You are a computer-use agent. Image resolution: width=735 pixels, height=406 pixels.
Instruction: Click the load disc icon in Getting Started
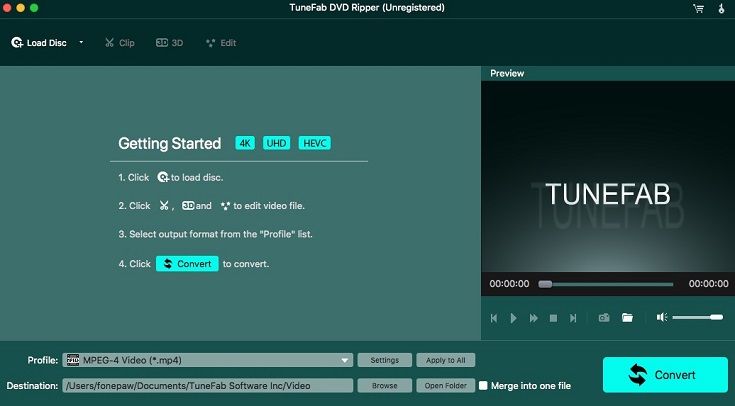[163, 177]
